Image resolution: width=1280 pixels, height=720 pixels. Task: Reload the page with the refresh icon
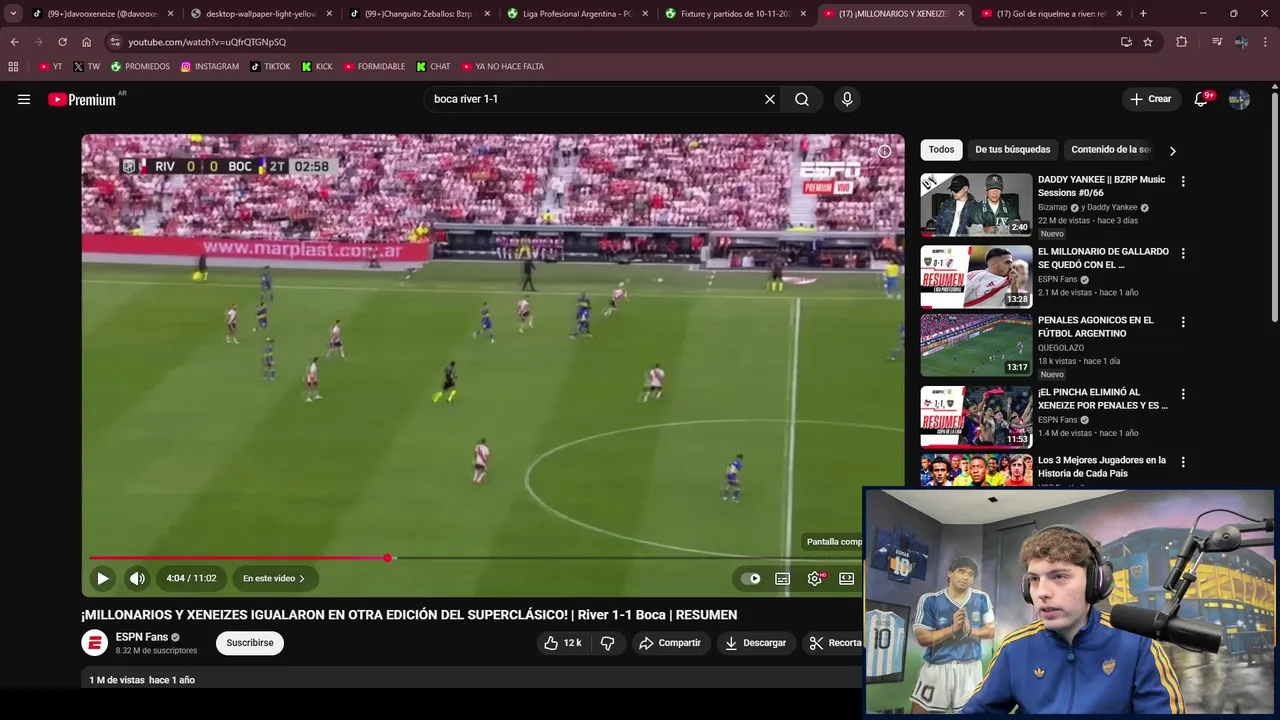coord(62,42)
